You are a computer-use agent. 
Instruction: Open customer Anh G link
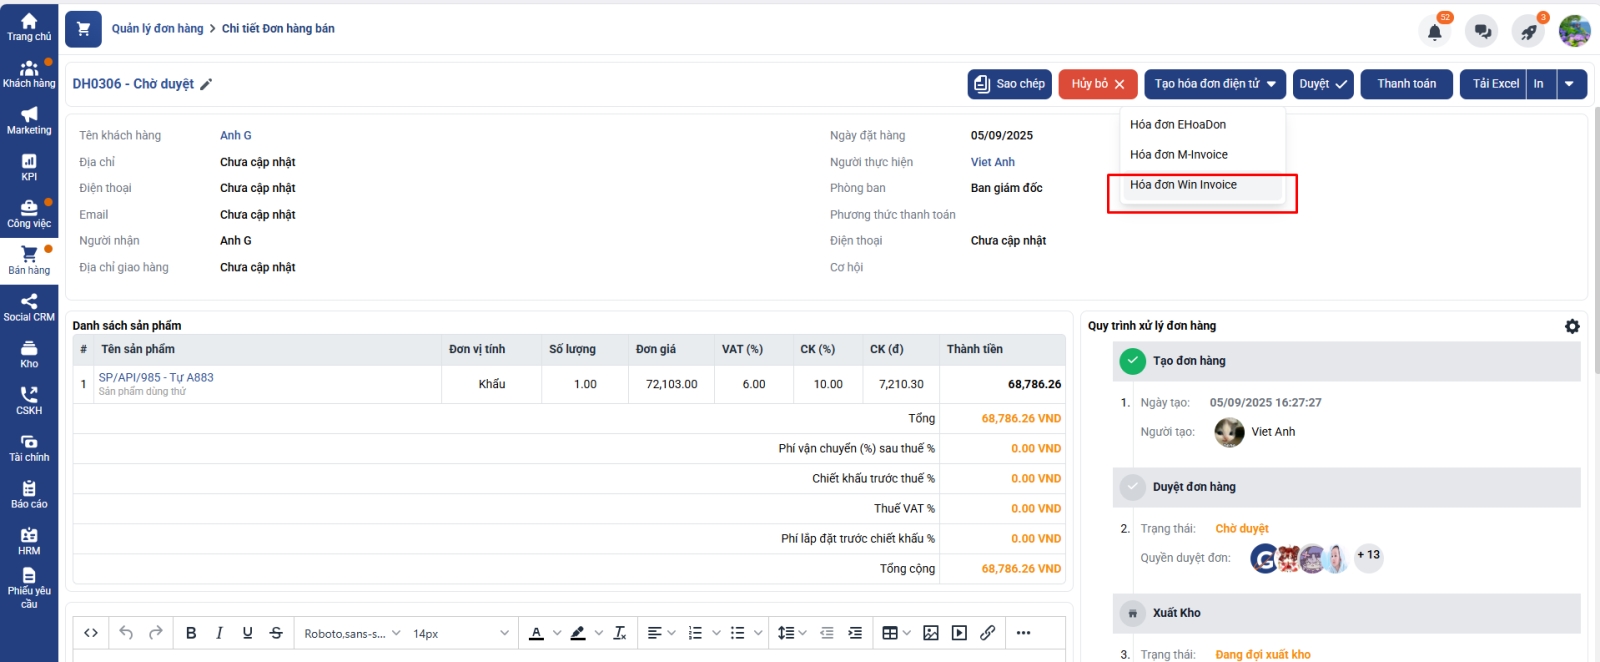pyautogui.click(x=236, y=136)
